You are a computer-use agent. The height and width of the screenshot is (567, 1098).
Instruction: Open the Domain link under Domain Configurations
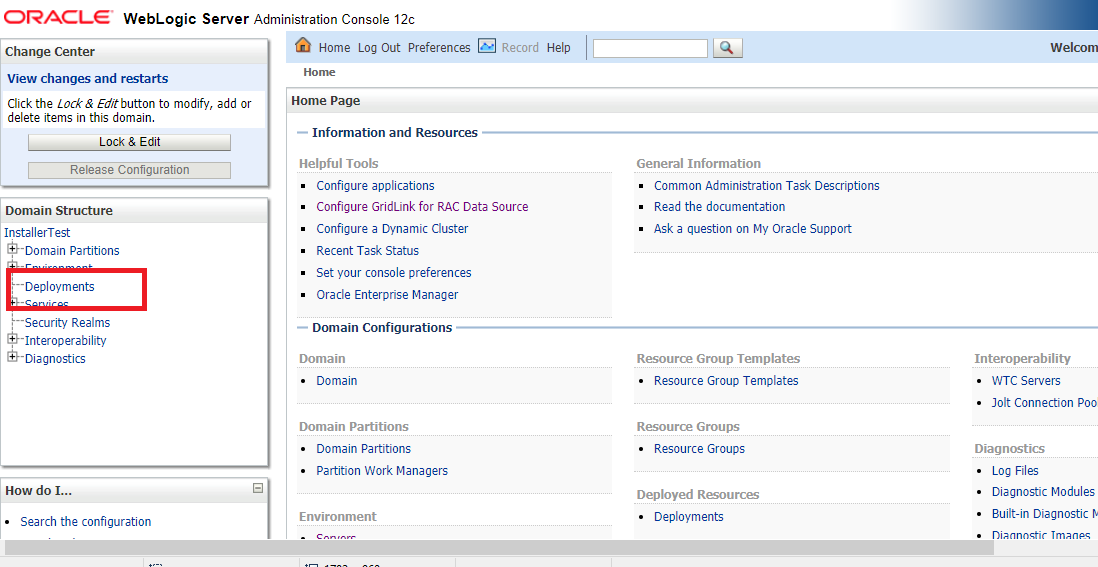337,381
